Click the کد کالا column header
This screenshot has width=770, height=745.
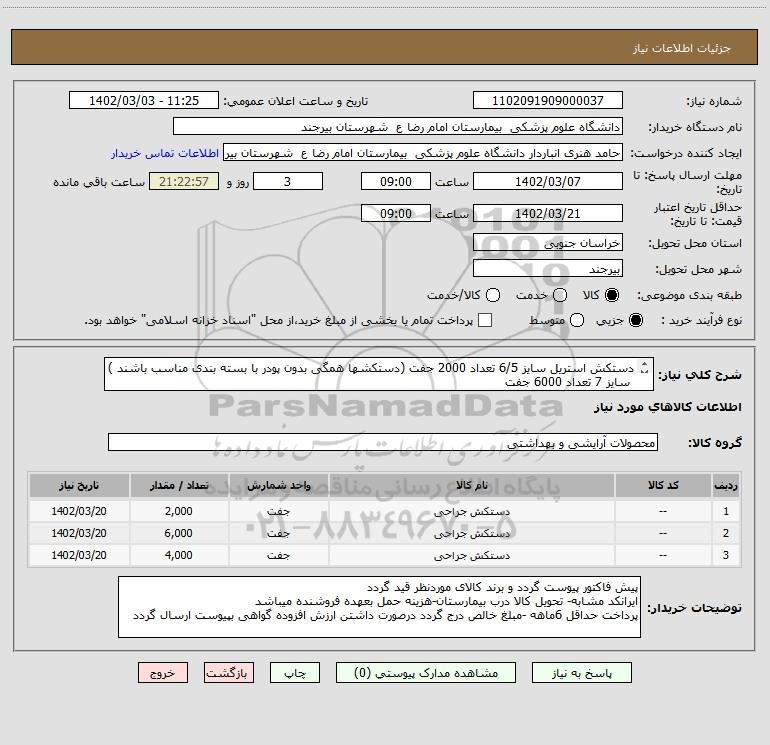click(663, 486)
